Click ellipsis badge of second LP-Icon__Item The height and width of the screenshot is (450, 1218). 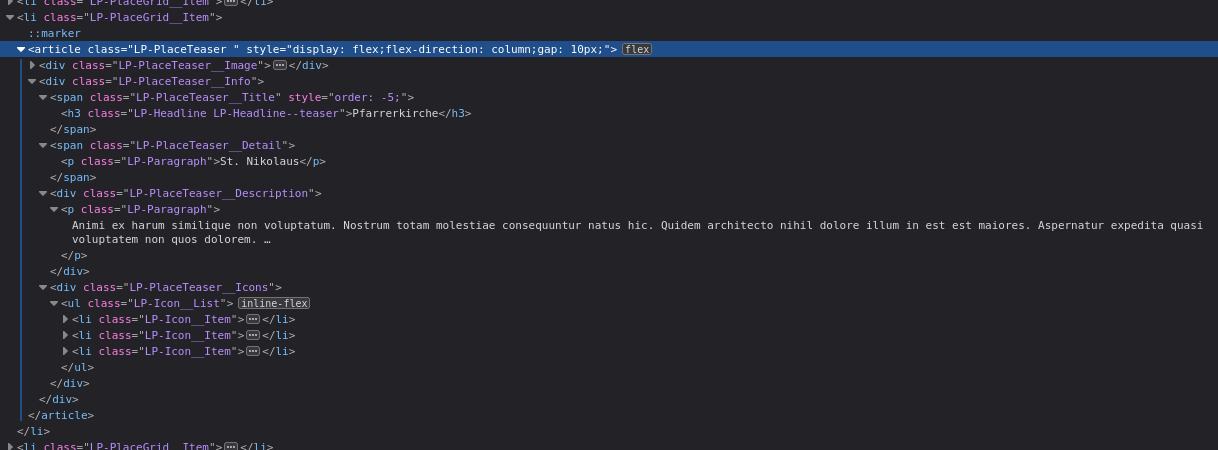coord(253,335)
